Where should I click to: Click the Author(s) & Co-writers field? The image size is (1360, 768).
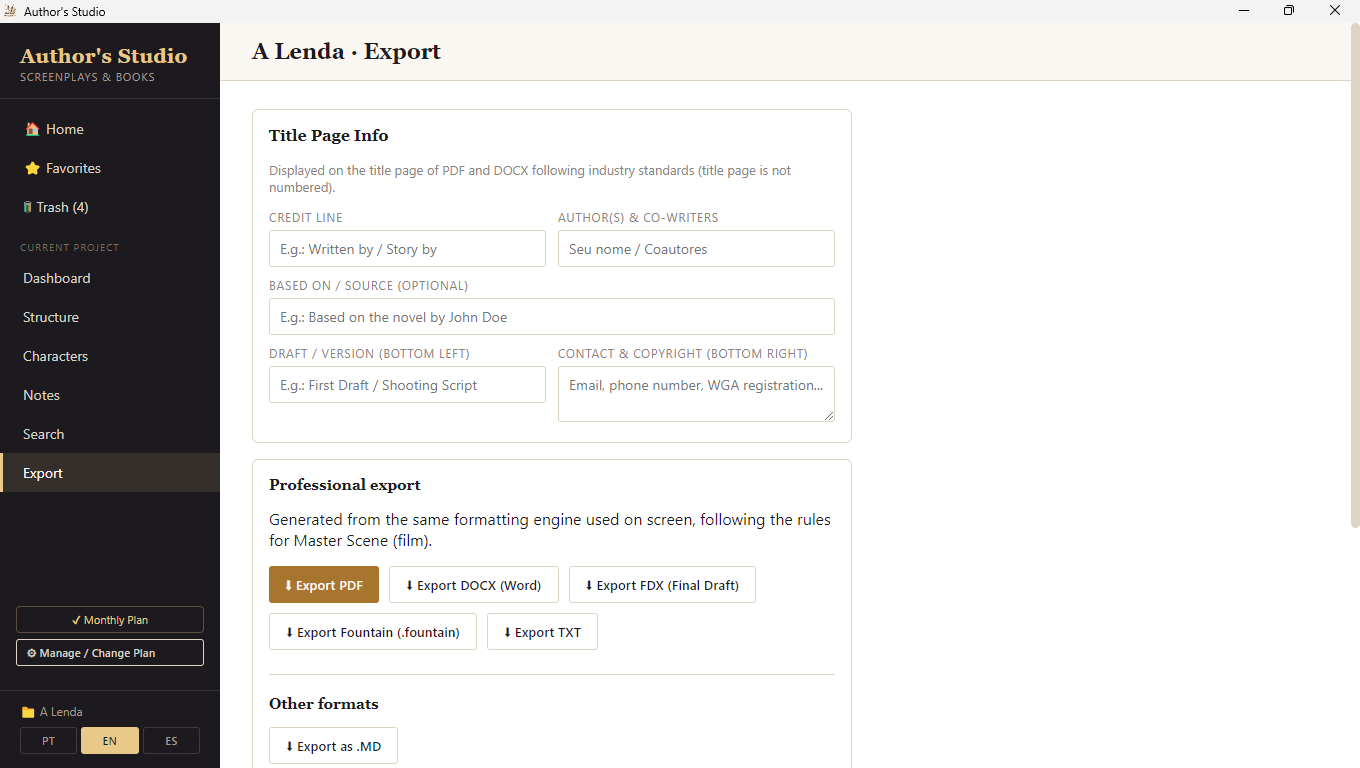pyautogui.click(x=696, y=249)
